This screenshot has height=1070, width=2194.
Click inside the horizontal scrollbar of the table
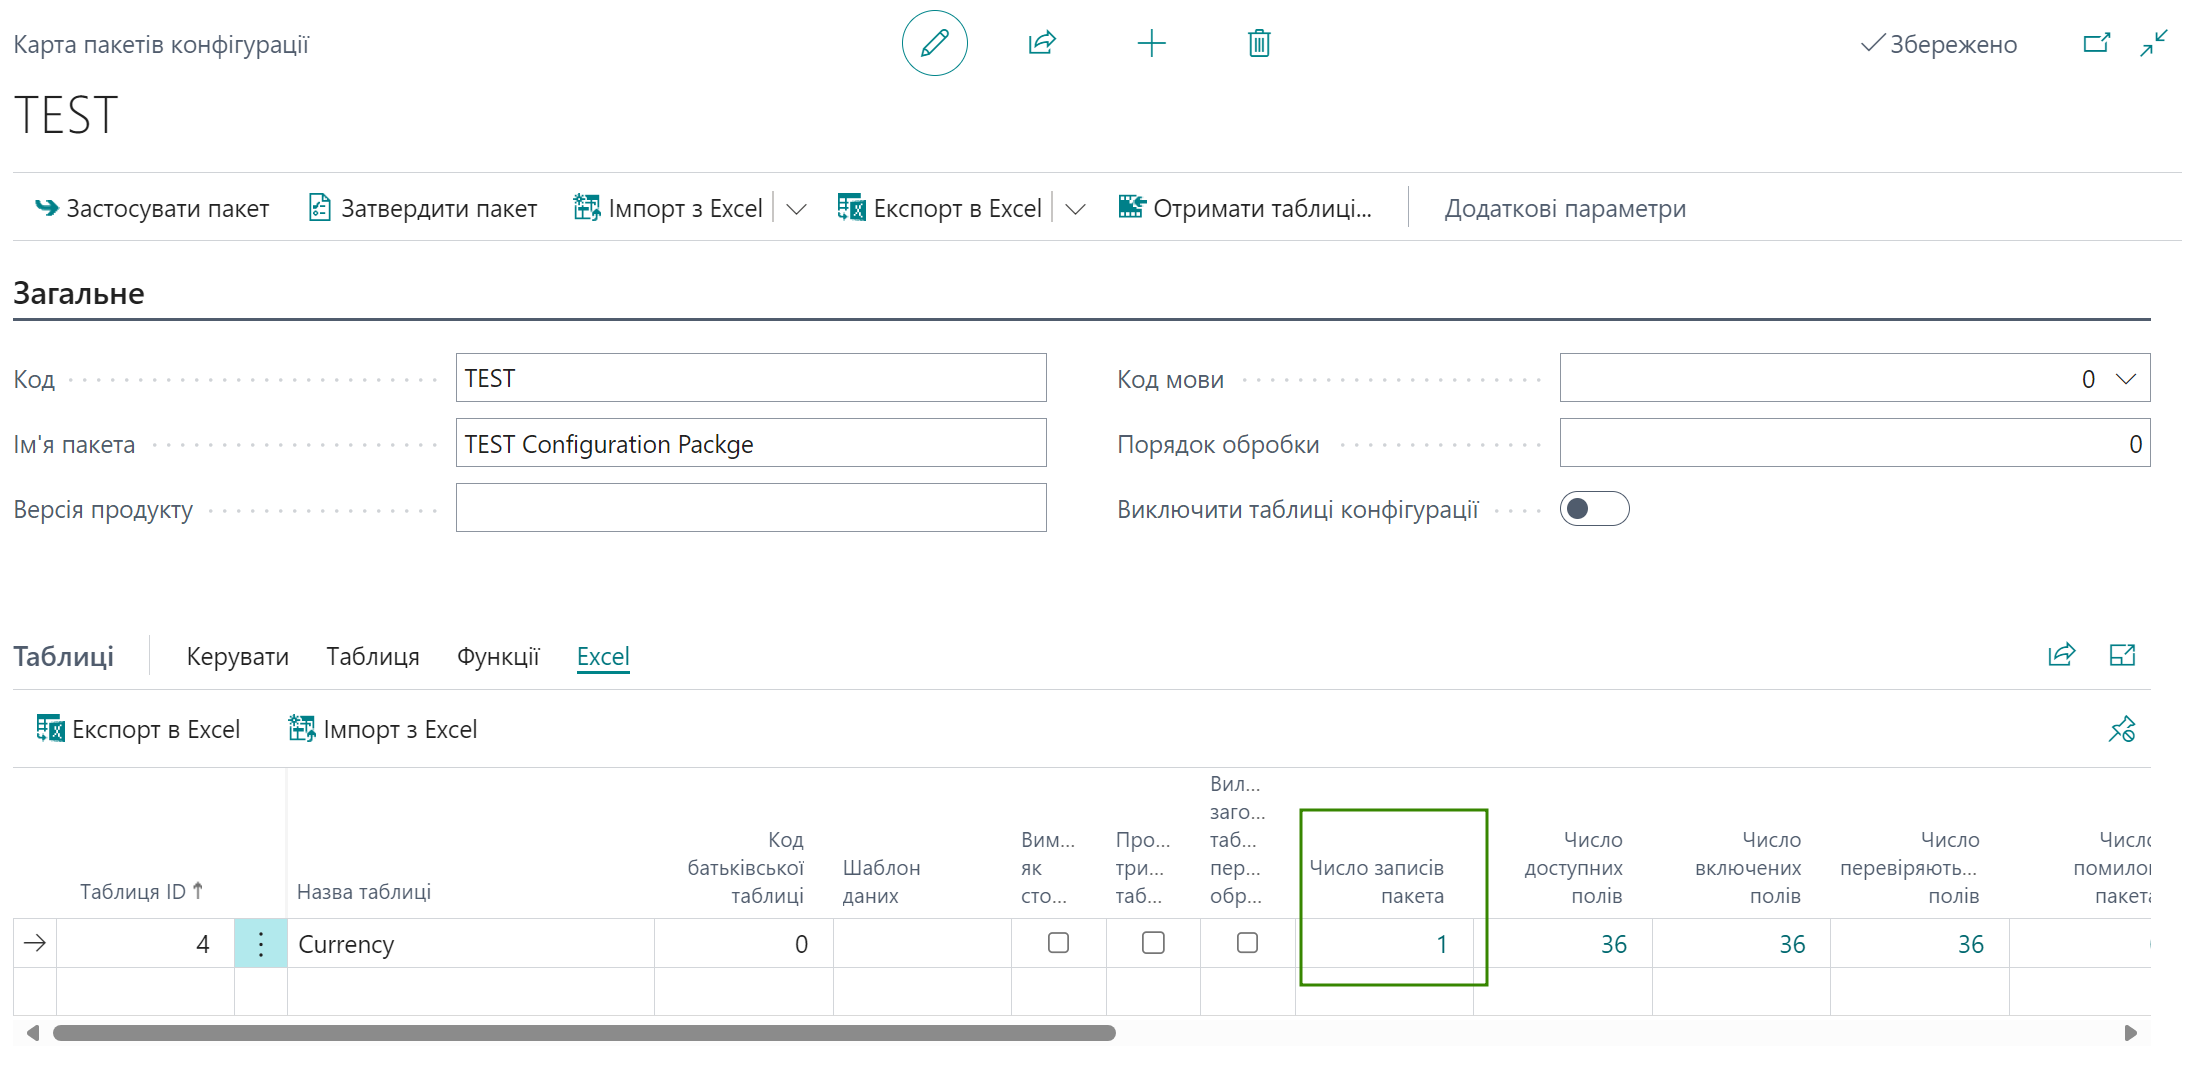point(584,1033)
